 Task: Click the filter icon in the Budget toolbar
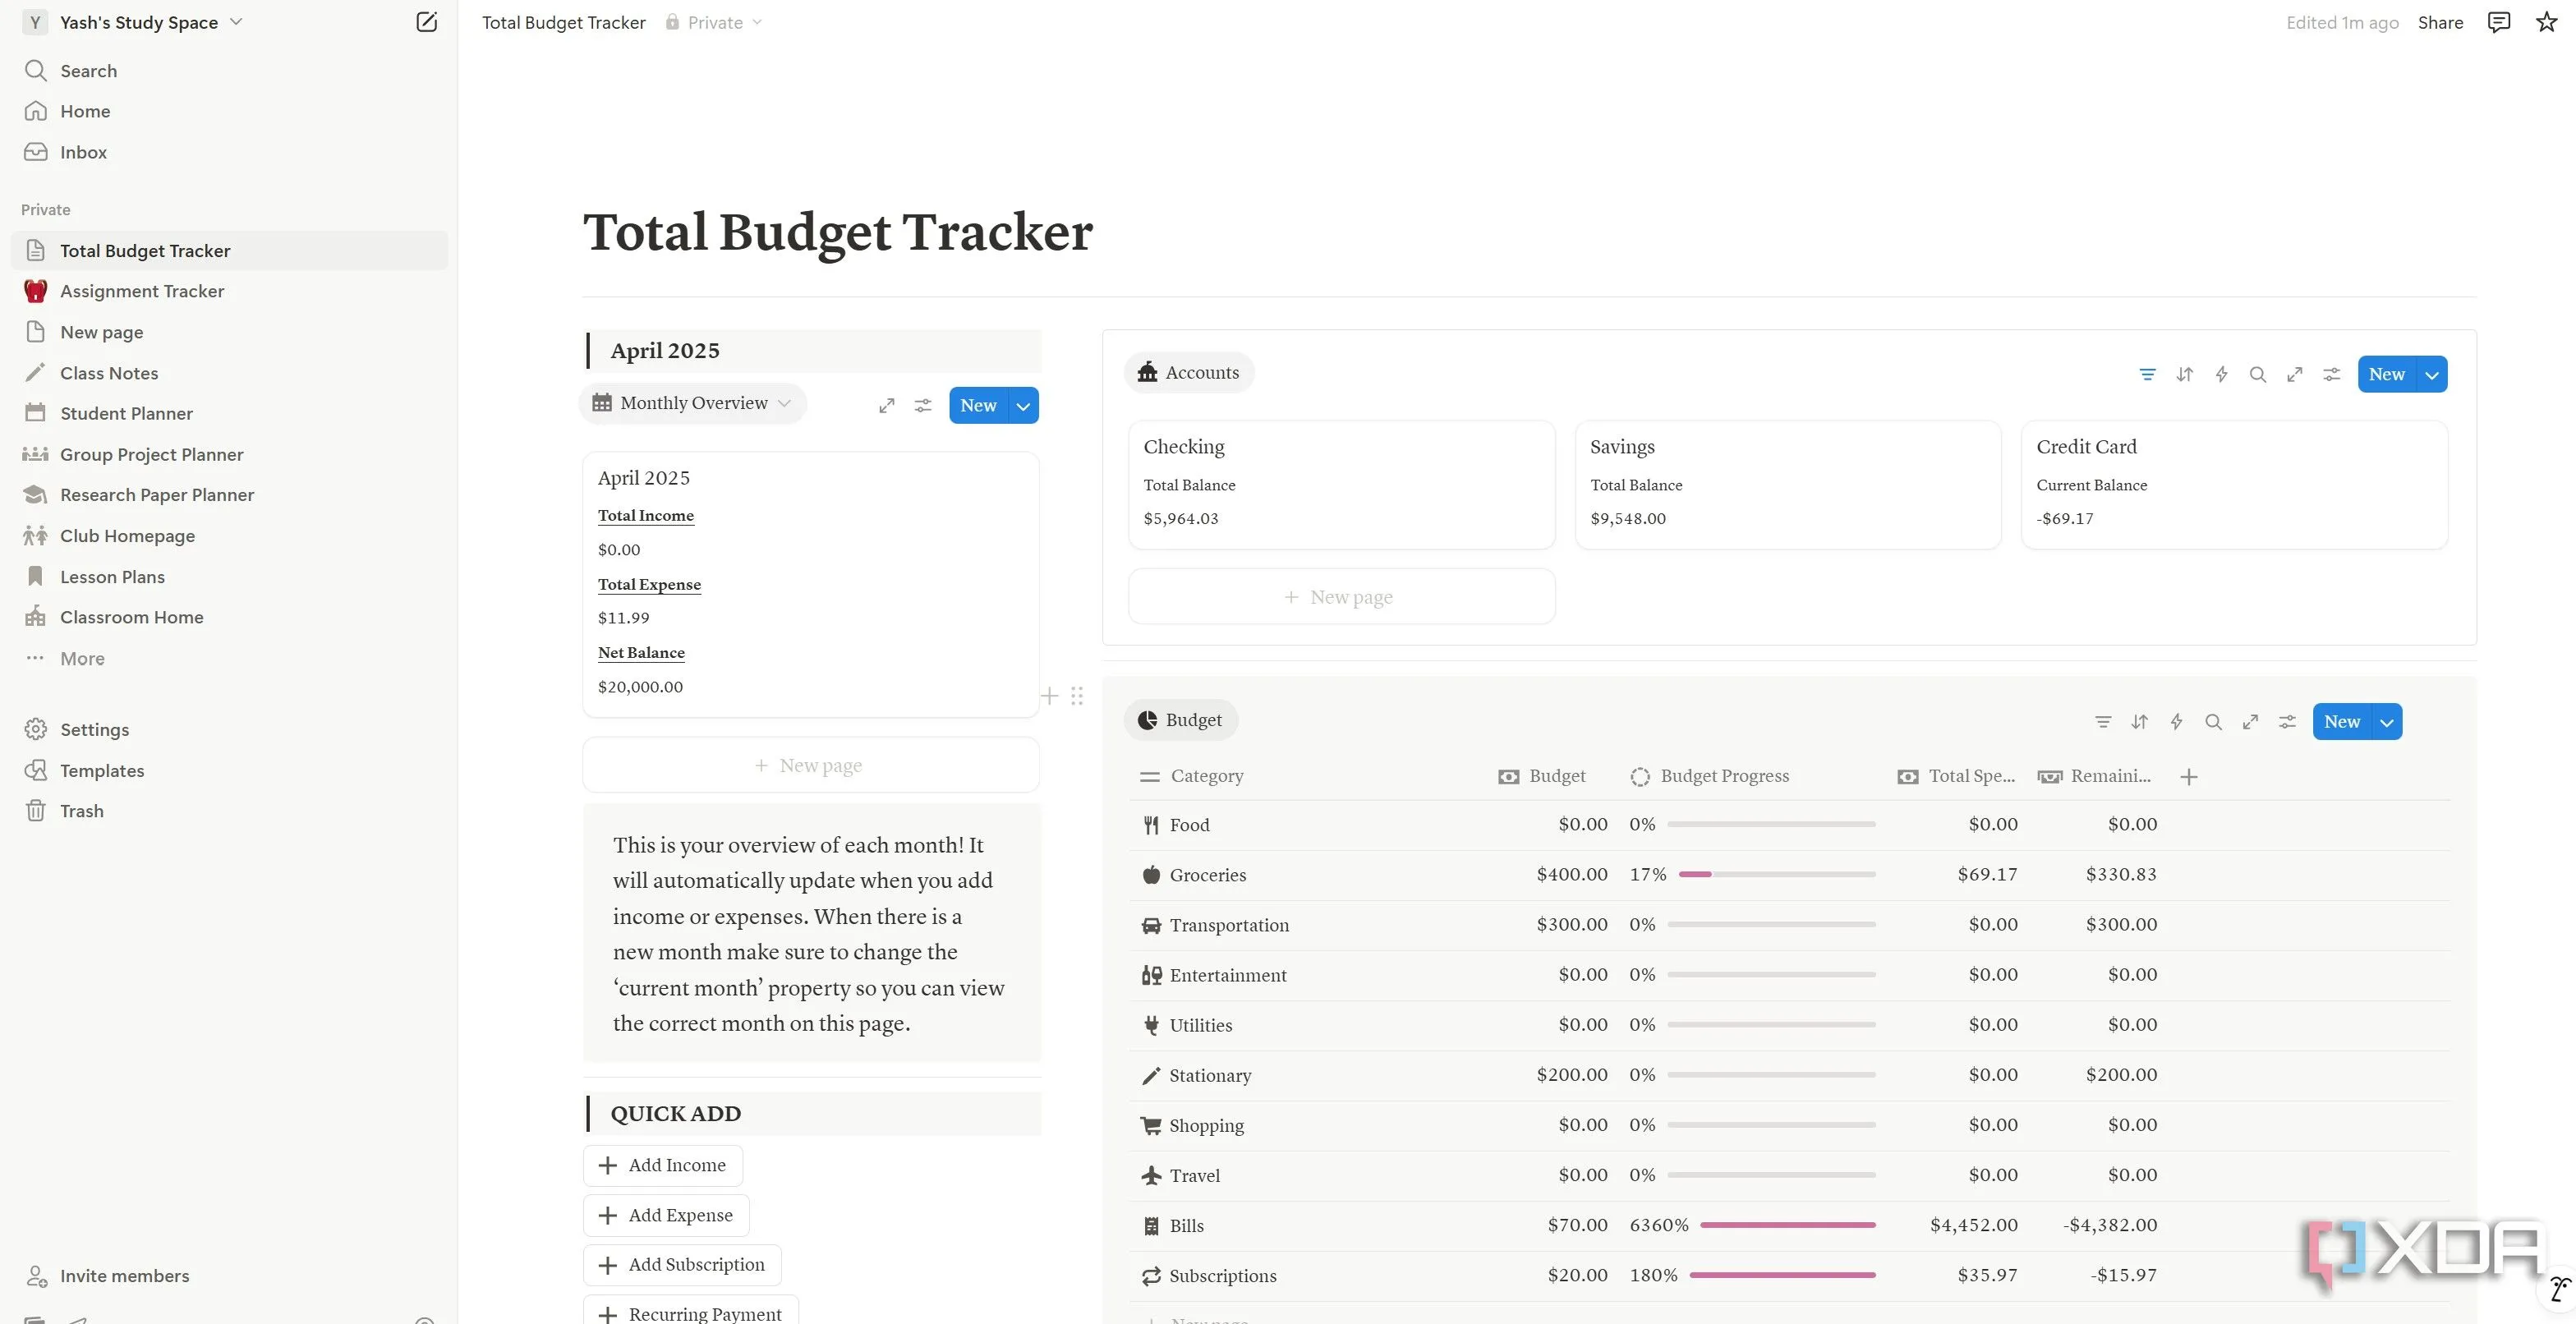coord(2103,722)
